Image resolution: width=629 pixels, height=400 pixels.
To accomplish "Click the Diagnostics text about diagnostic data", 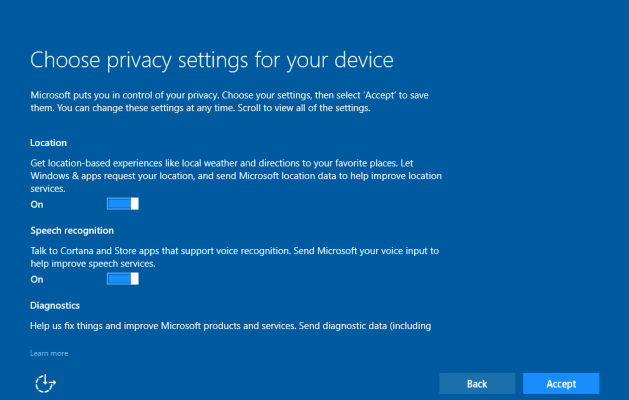I will [x=231, y=326].
